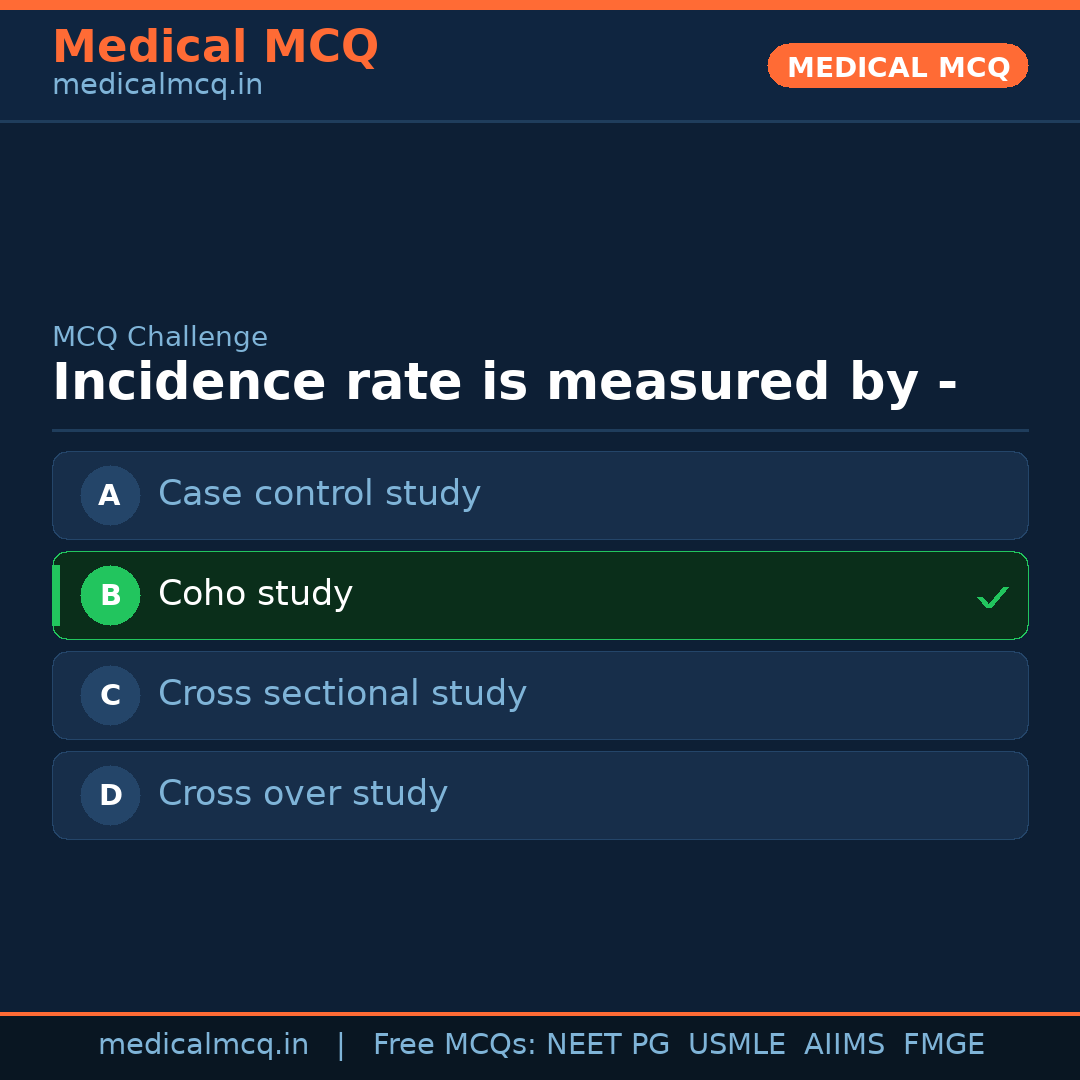Select the Coho study answer
This screenshot has width=1080, height=1080.
(x=255, y=594)
